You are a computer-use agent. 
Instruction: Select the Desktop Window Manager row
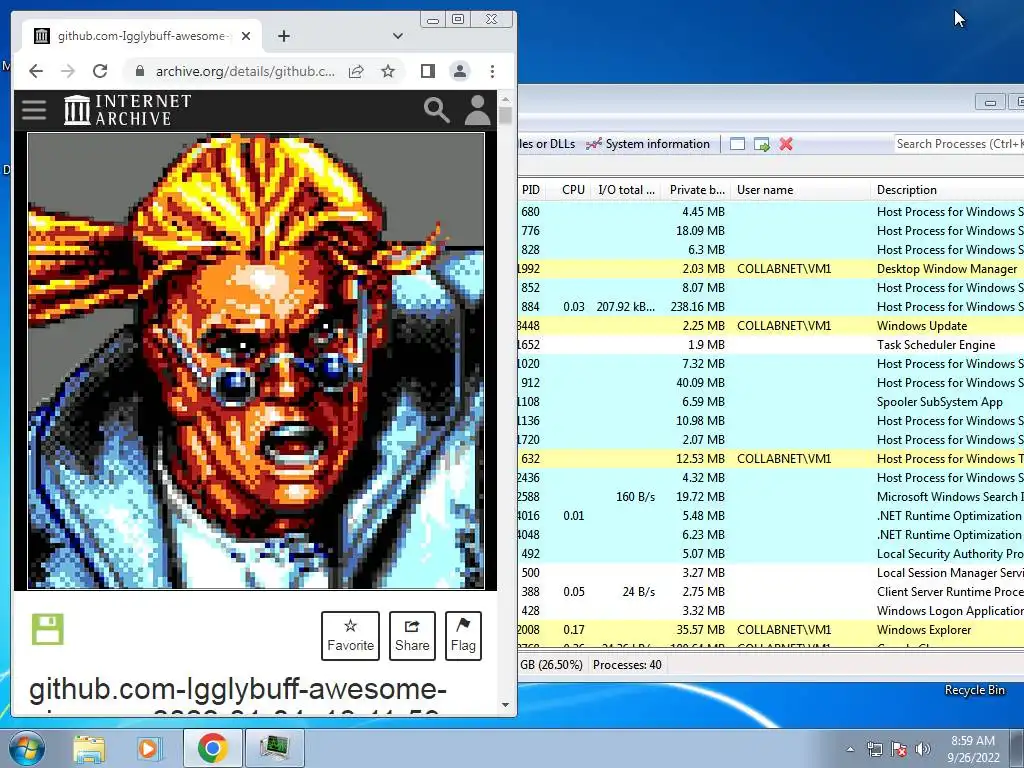click(771, 268)
